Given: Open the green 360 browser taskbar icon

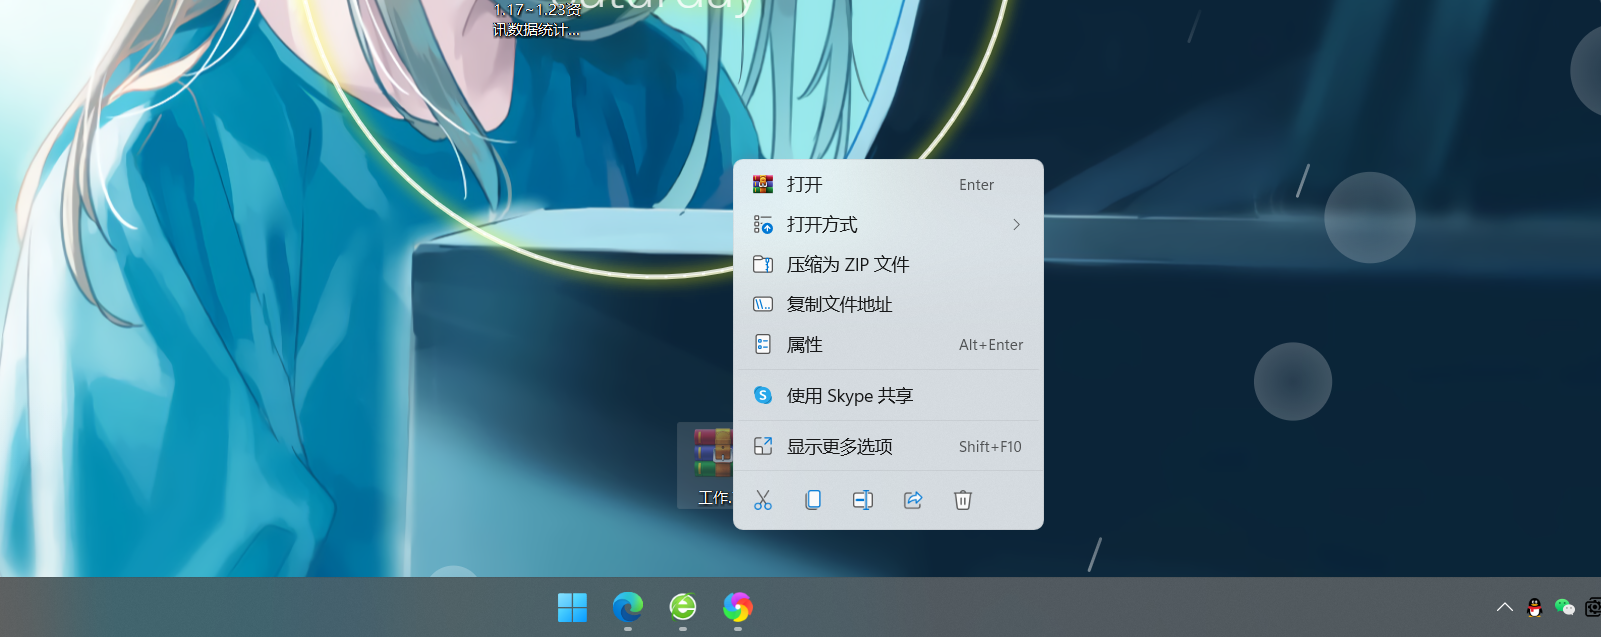Looking at the screenshot, I should click(683, 607).
